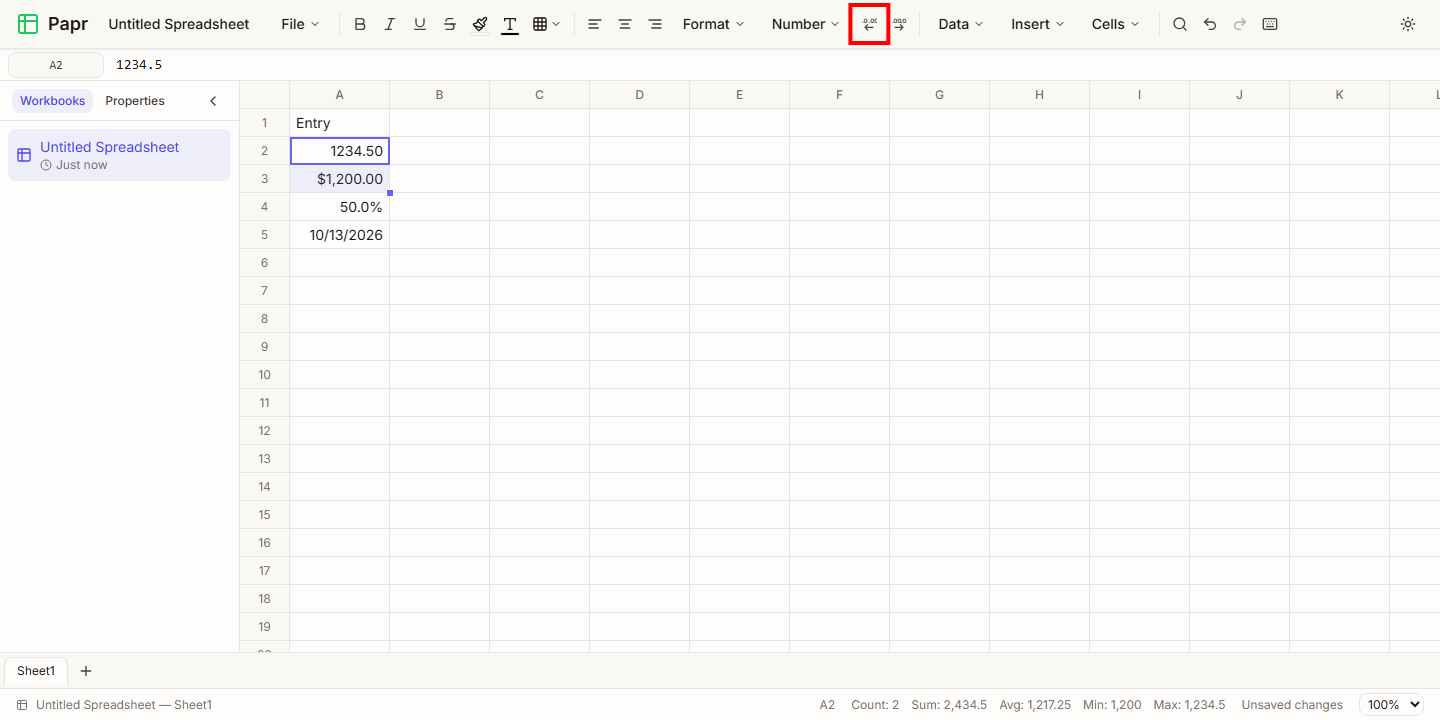The height and width of the screenshot is (720, 1440).
Task: Open the Data menu
Action: [960, 24]
